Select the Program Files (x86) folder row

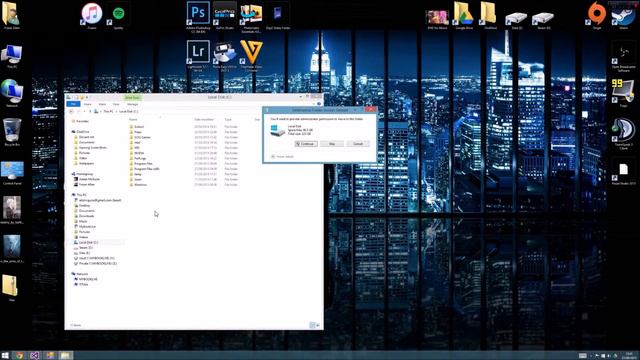coord(184,169)
